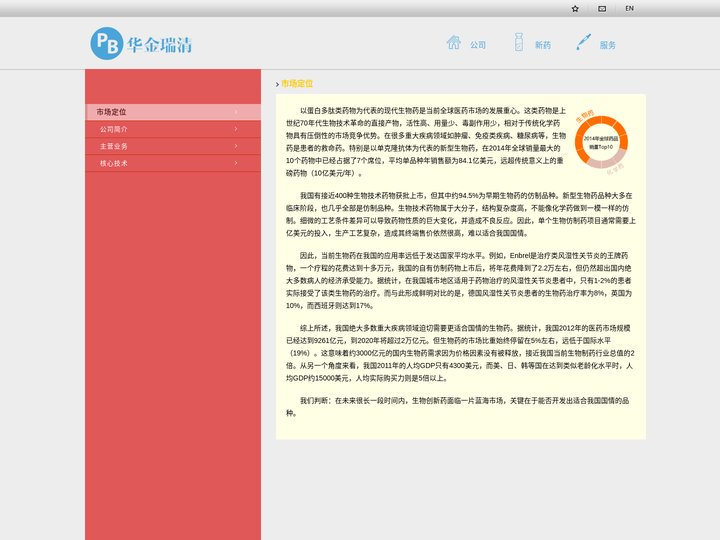Click the 华金瑞清 logo text
This screenshot has height=540, width=720.
[x=159, y=45]
